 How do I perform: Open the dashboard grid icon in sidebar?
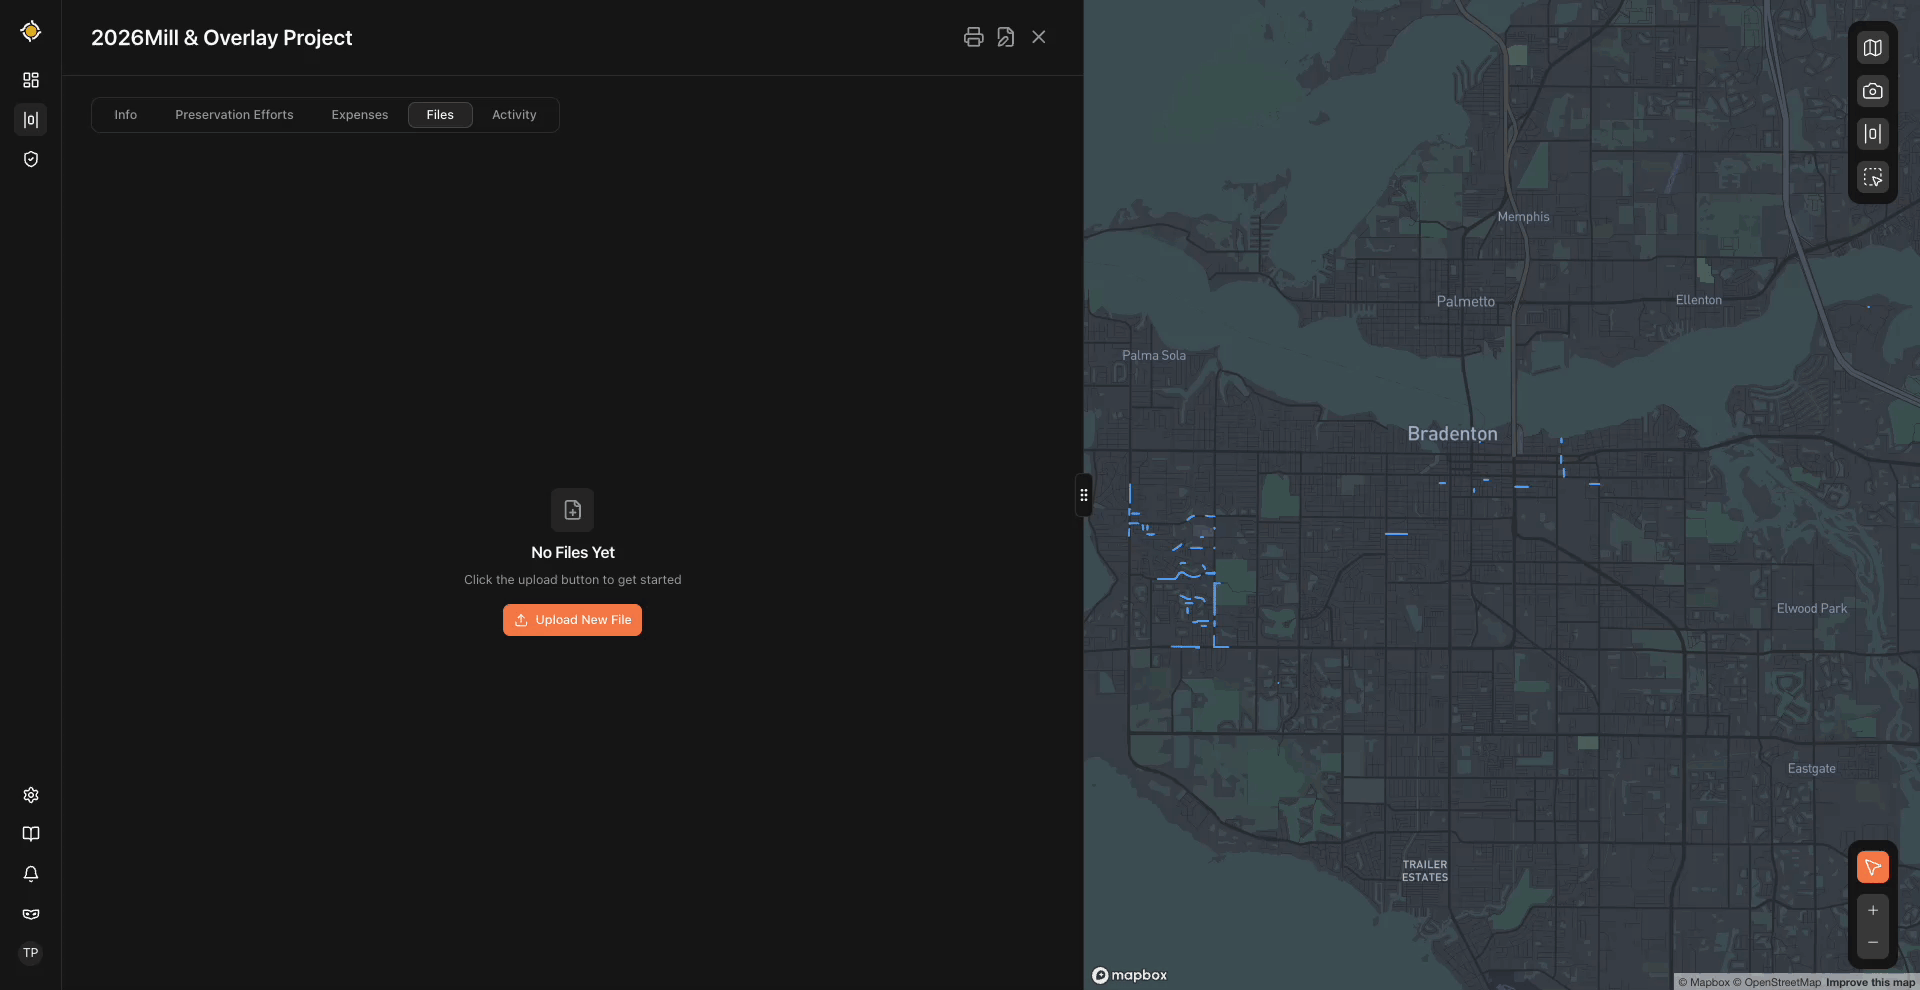coord(31,80)
